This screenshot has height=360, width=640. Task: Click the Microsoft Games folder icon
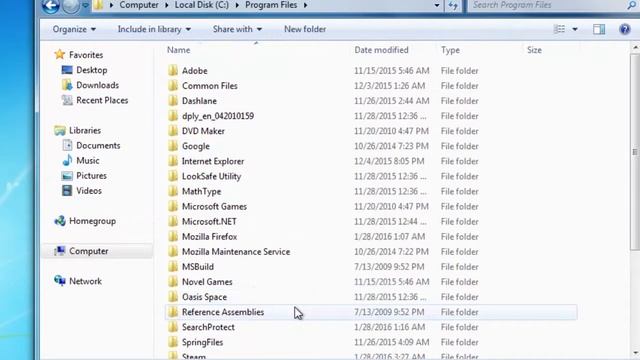point(173,207)
